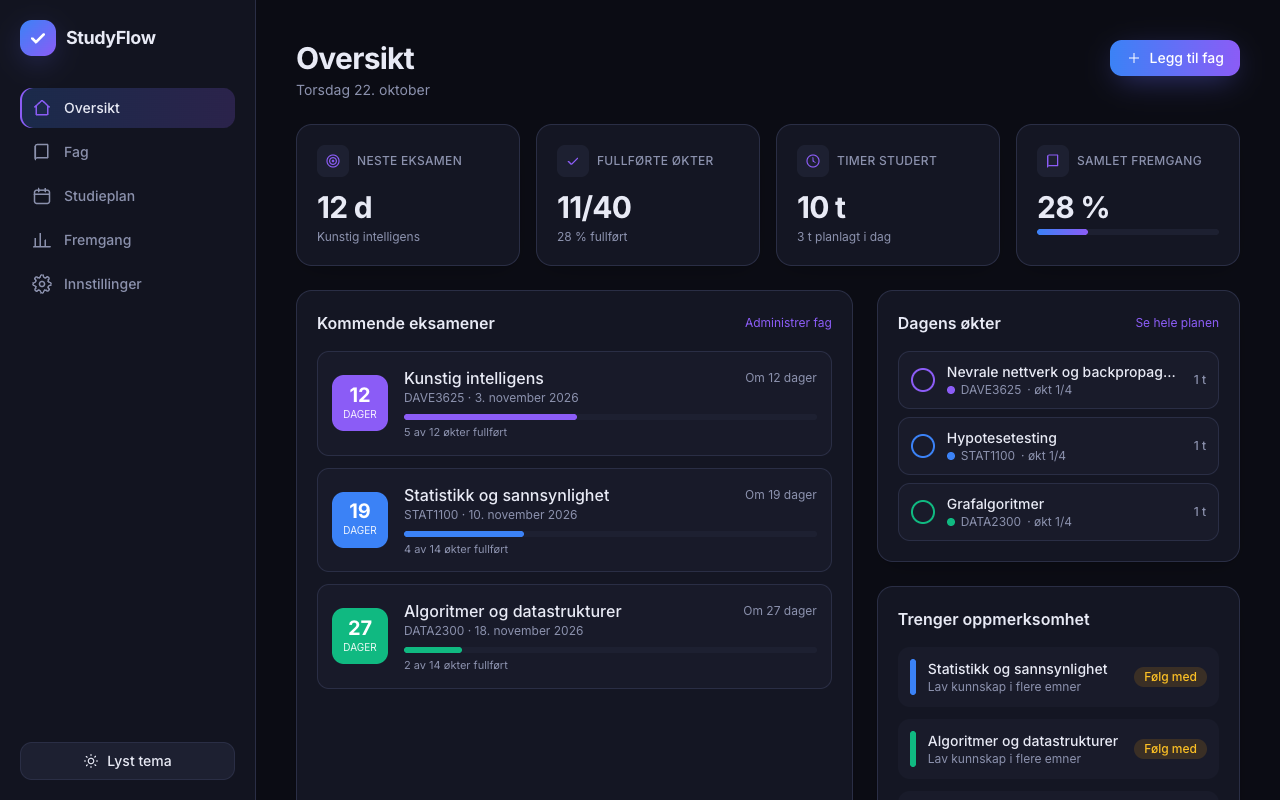1280x800 pixels.
Task: Toggle to Lyst tema
Action: [x=127, y=761]
